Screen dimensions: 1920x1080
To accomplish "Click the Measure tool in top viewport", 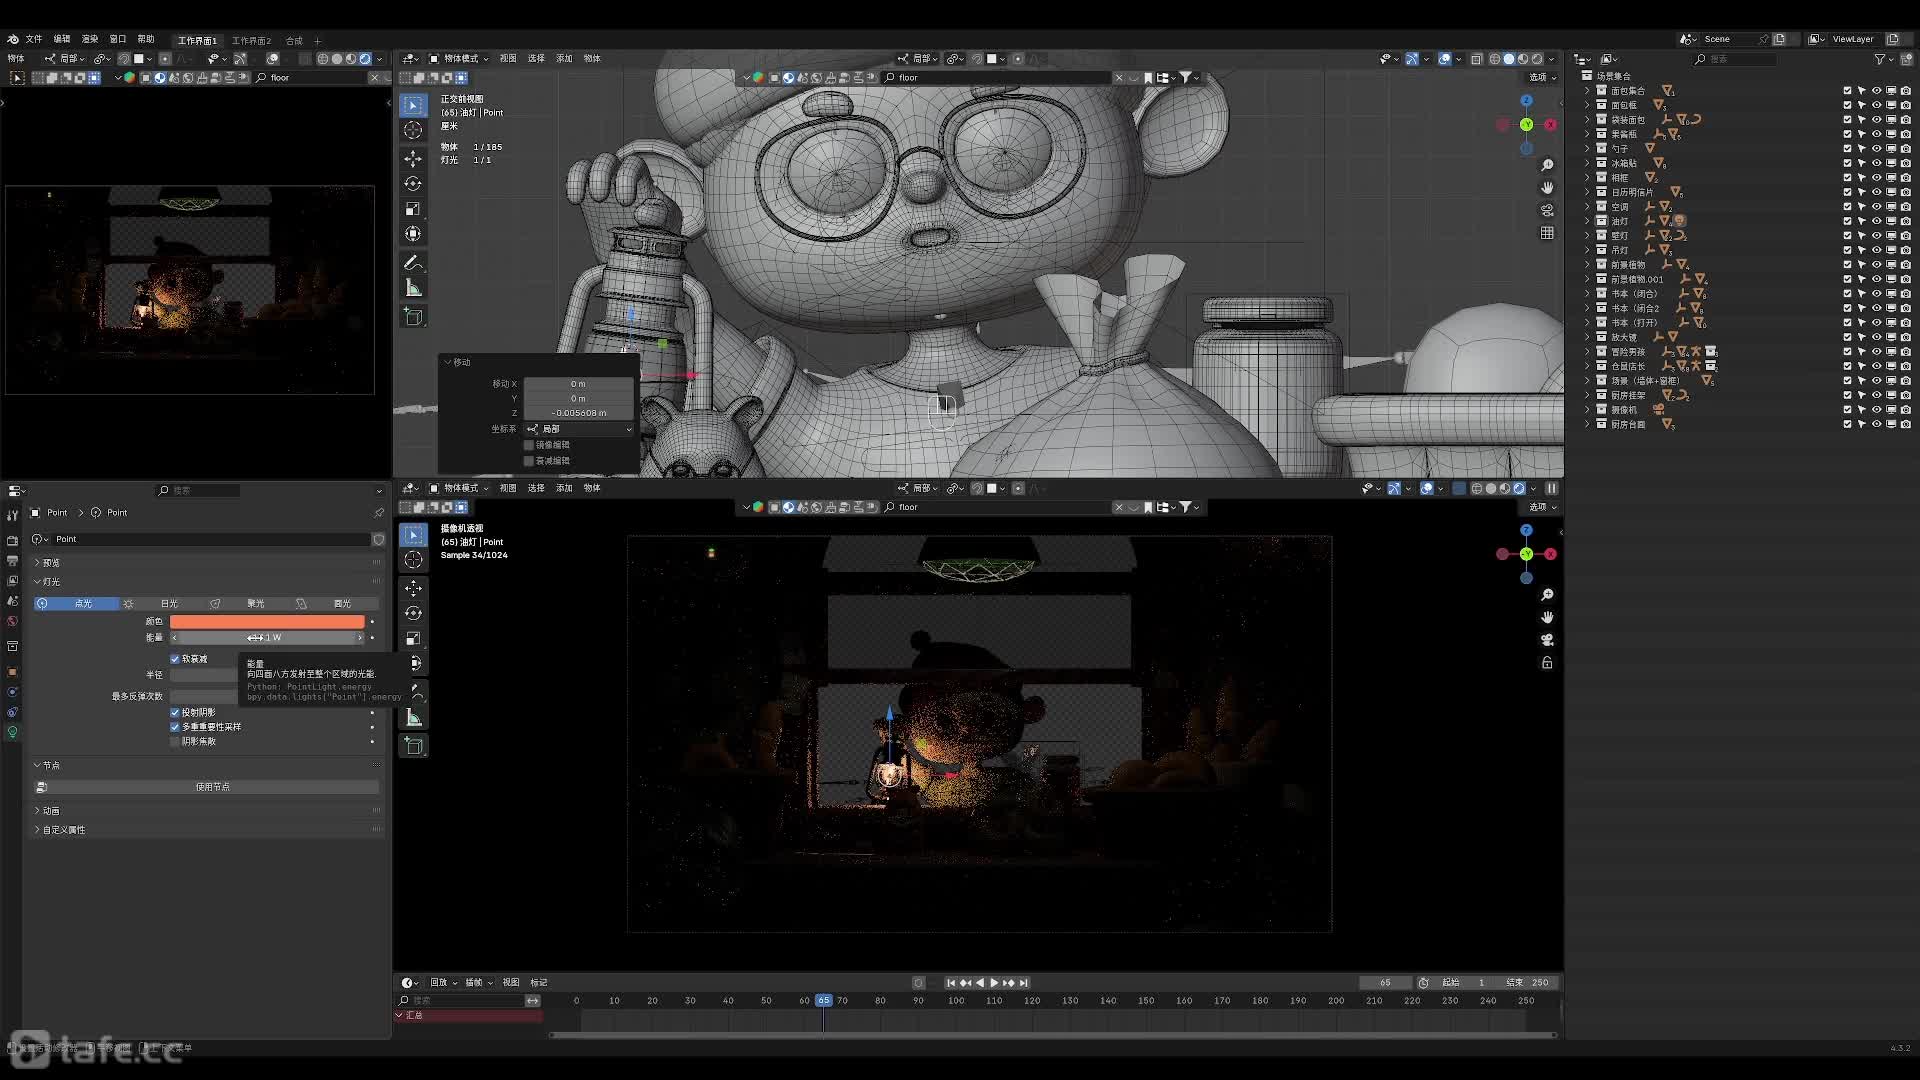I will pyautogui.click(x=413, y=289).
